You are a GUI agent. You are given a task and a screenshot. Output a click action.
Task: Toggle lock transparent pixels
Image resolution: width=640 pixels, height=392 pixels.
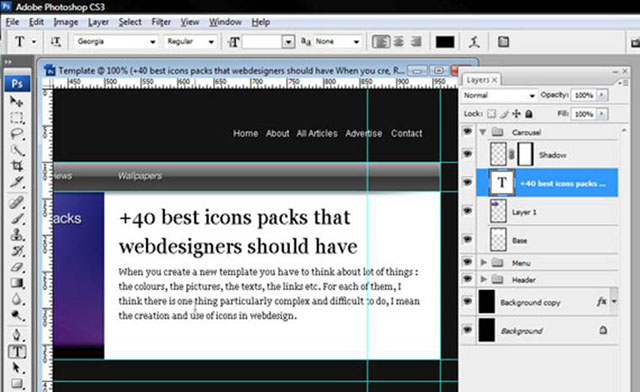pyautogui.click(x=492, y=114)
